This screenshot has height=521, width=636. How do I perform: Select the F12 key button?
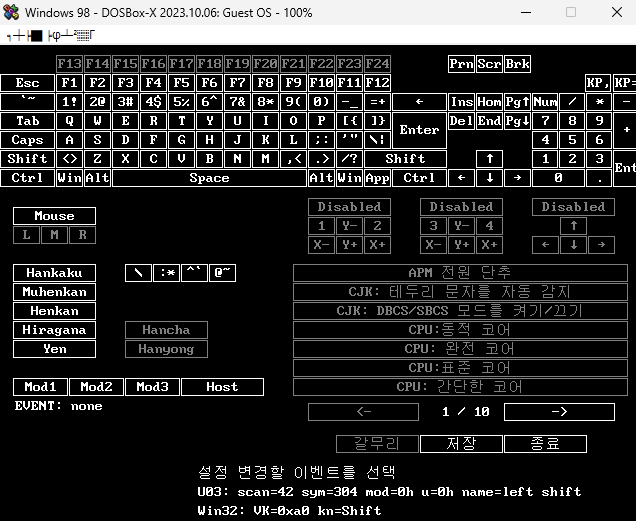pos(377,83)
